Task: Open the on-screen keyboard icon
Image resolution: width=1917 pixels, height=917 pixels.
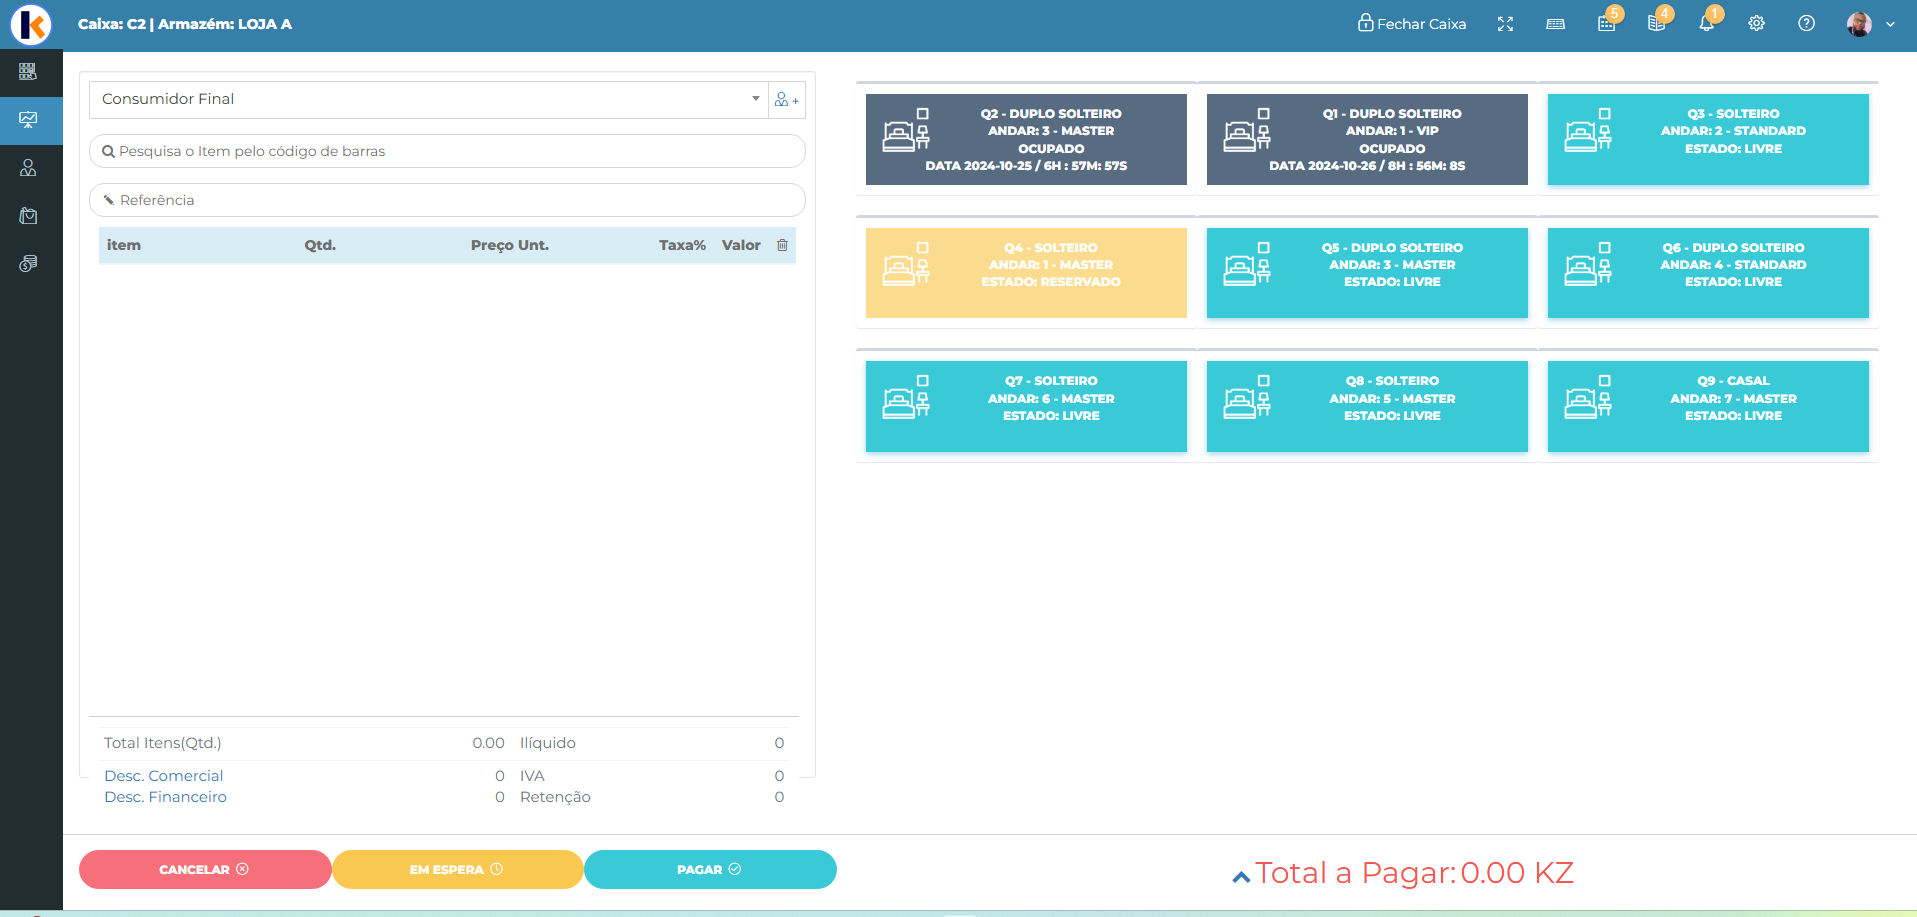Action: point(1555,24)
